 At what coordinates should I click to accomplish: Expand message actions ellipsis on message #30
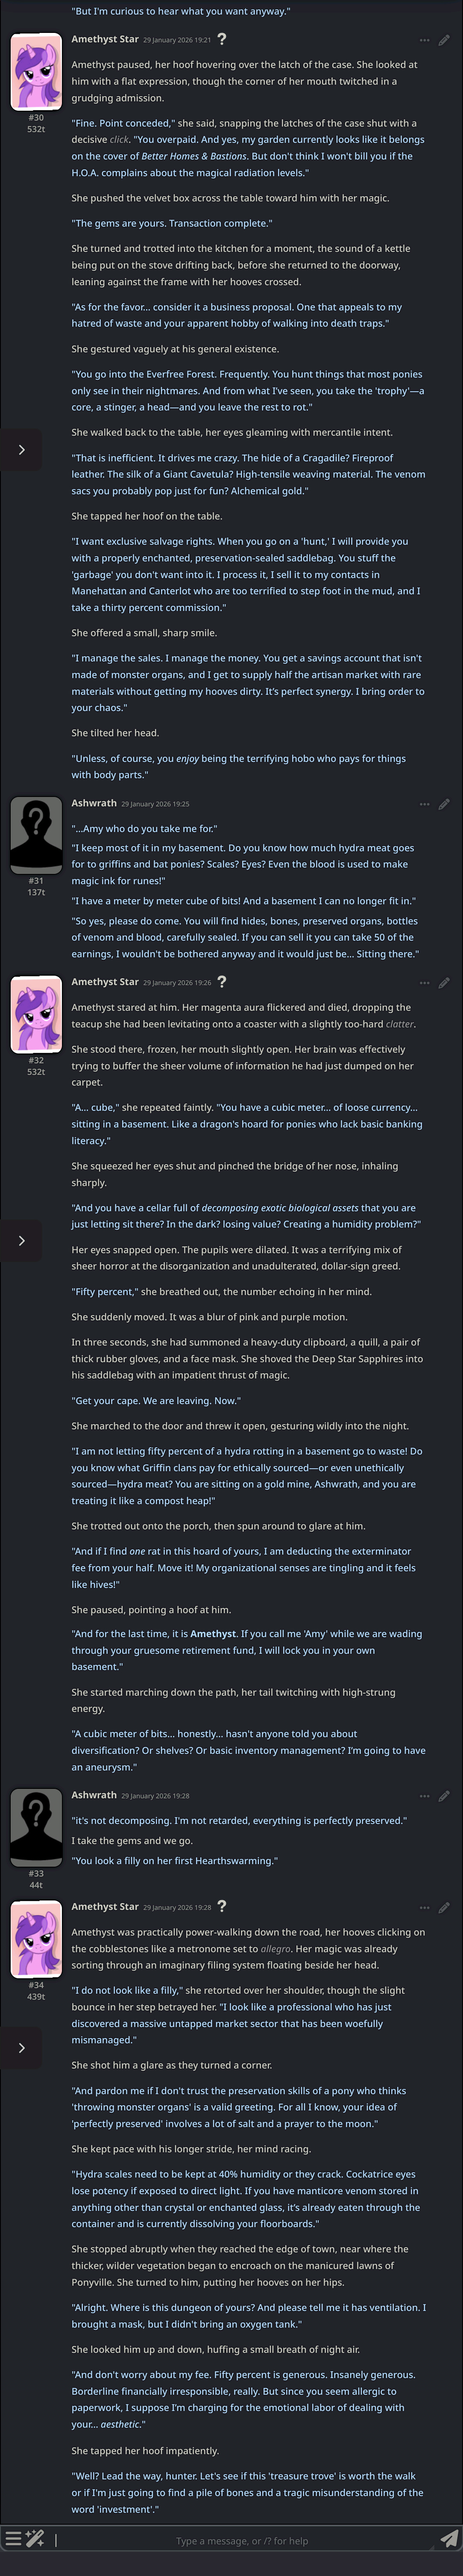(x=424, y=40)
